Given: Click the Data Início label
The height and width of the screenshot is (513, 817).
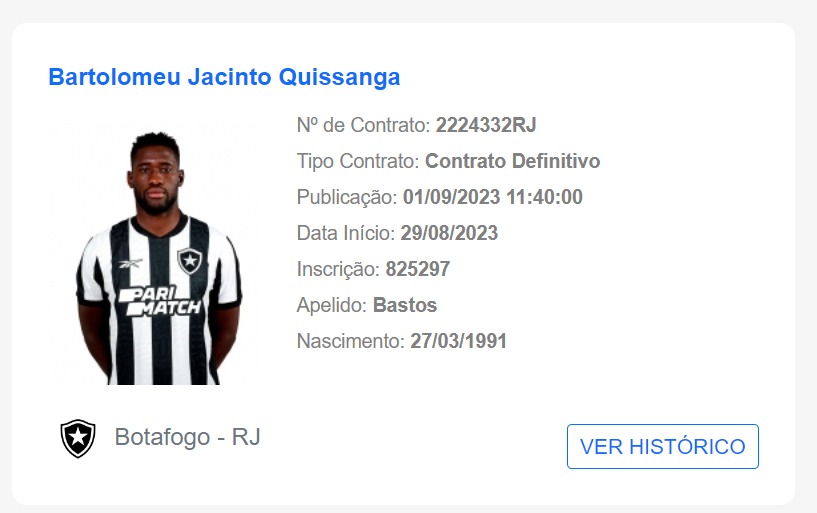Looking at the screenshot, I should tap(346, 233).
